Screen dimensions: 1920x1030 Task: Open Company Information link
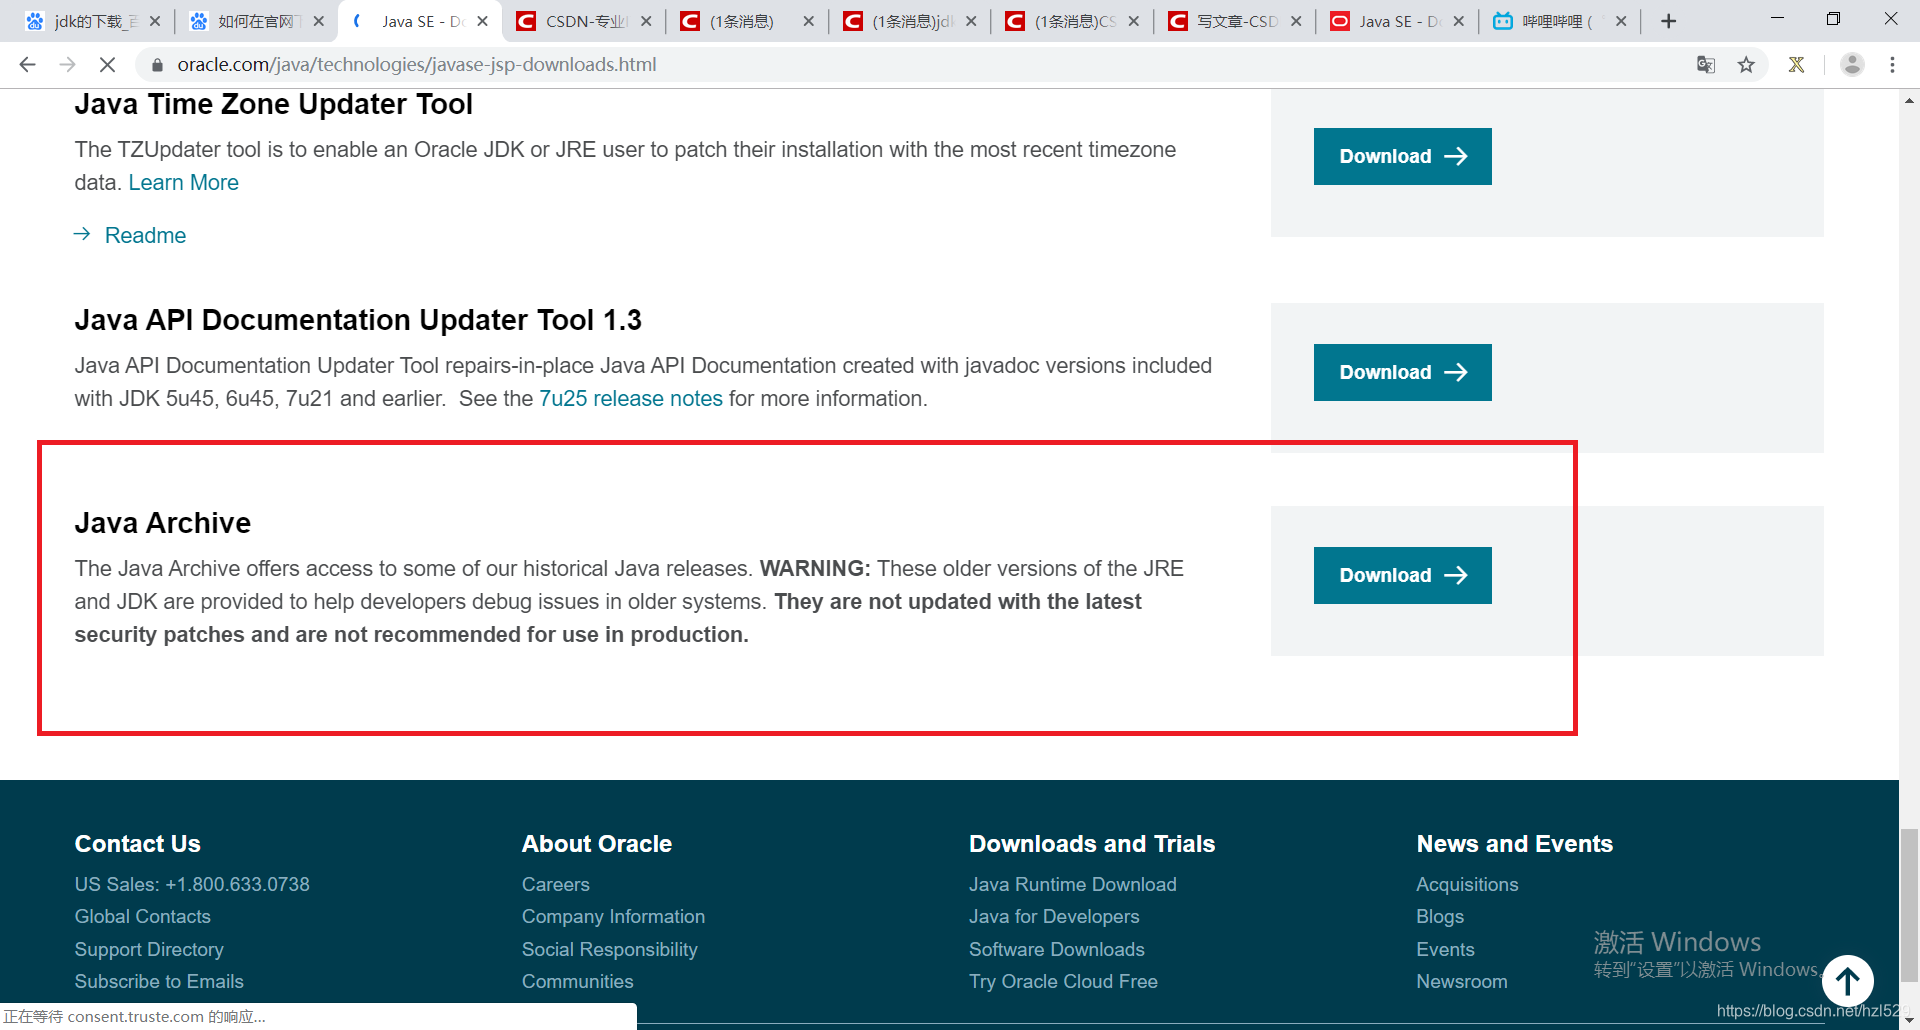pyautogui.click(x=613, y=916)
